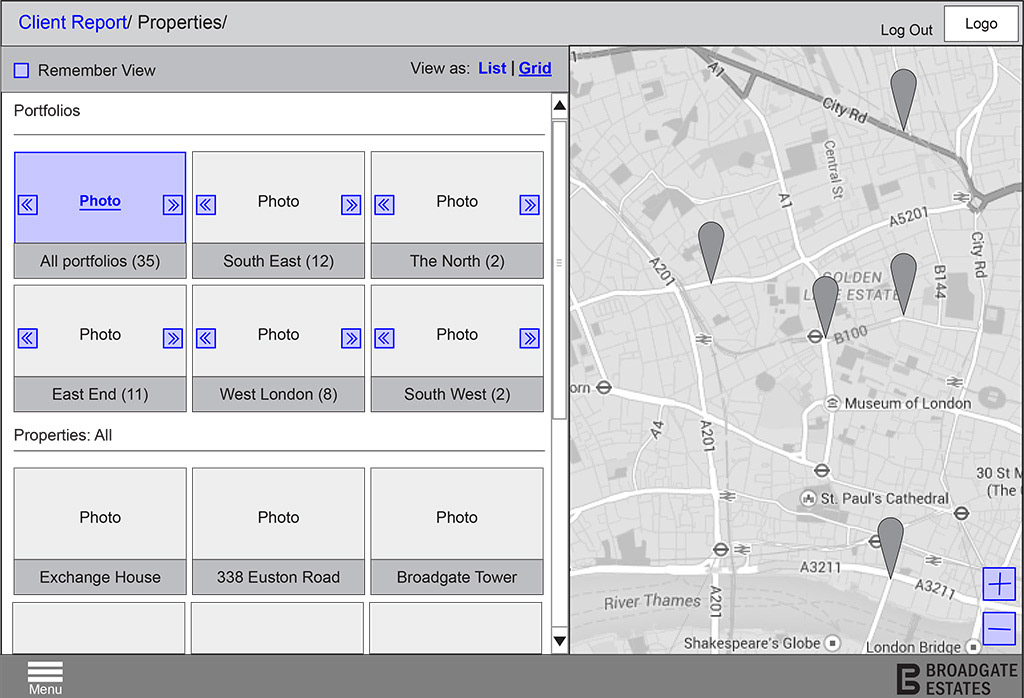Viewport: 1024px width, 698px height.
Task: Click the Broadgate Estates logo
Action: coord(957,679)
